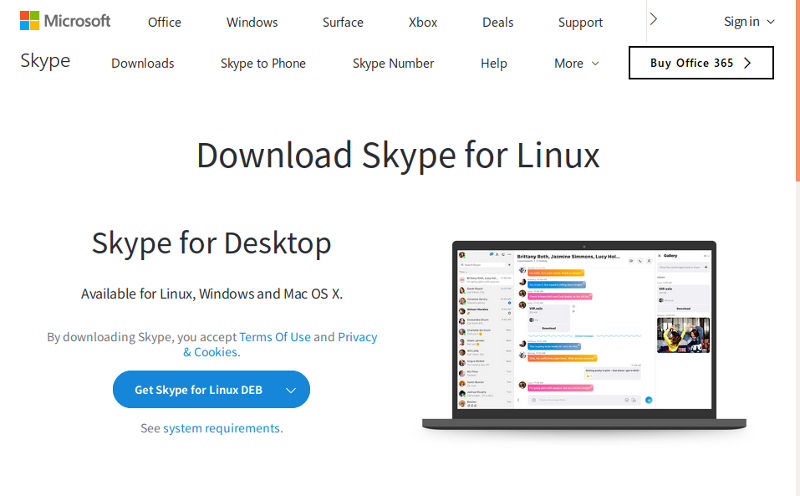Click the Microsoft logo
This screenshot has width=800, height=496.
[65, 21]
